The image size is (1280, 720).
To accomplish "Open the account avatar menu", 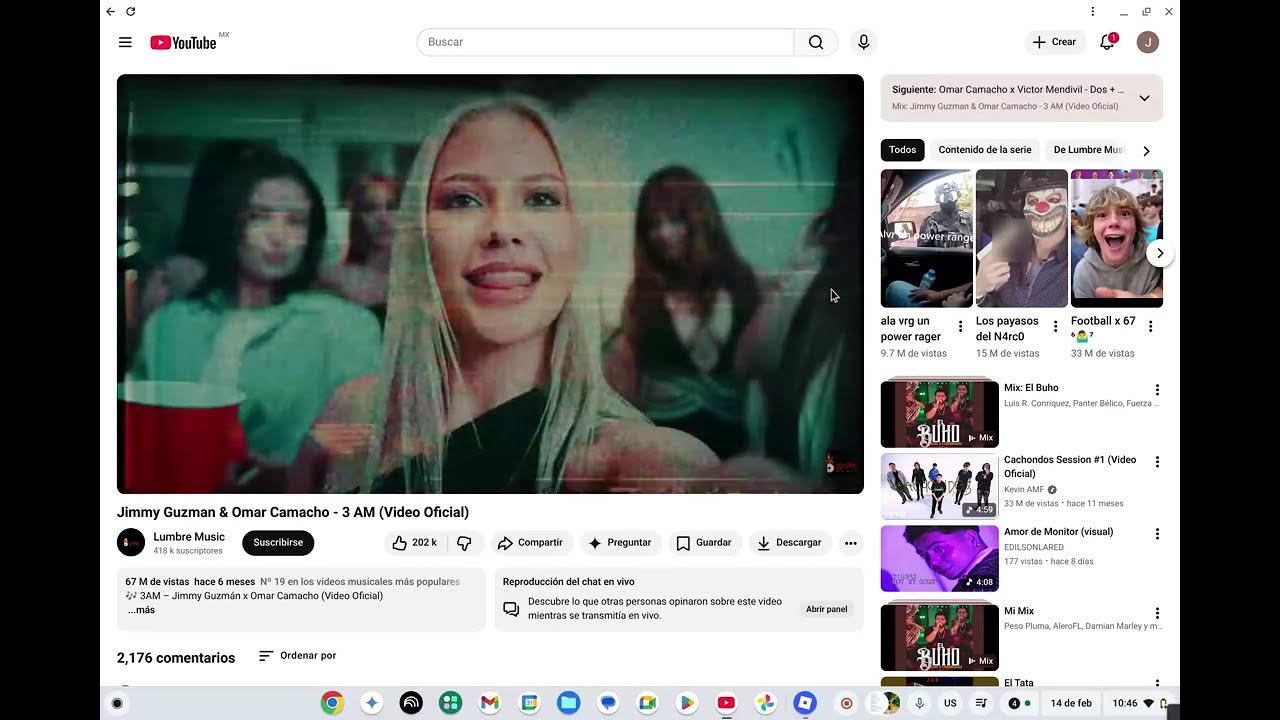I will [x=1148, y=42].
